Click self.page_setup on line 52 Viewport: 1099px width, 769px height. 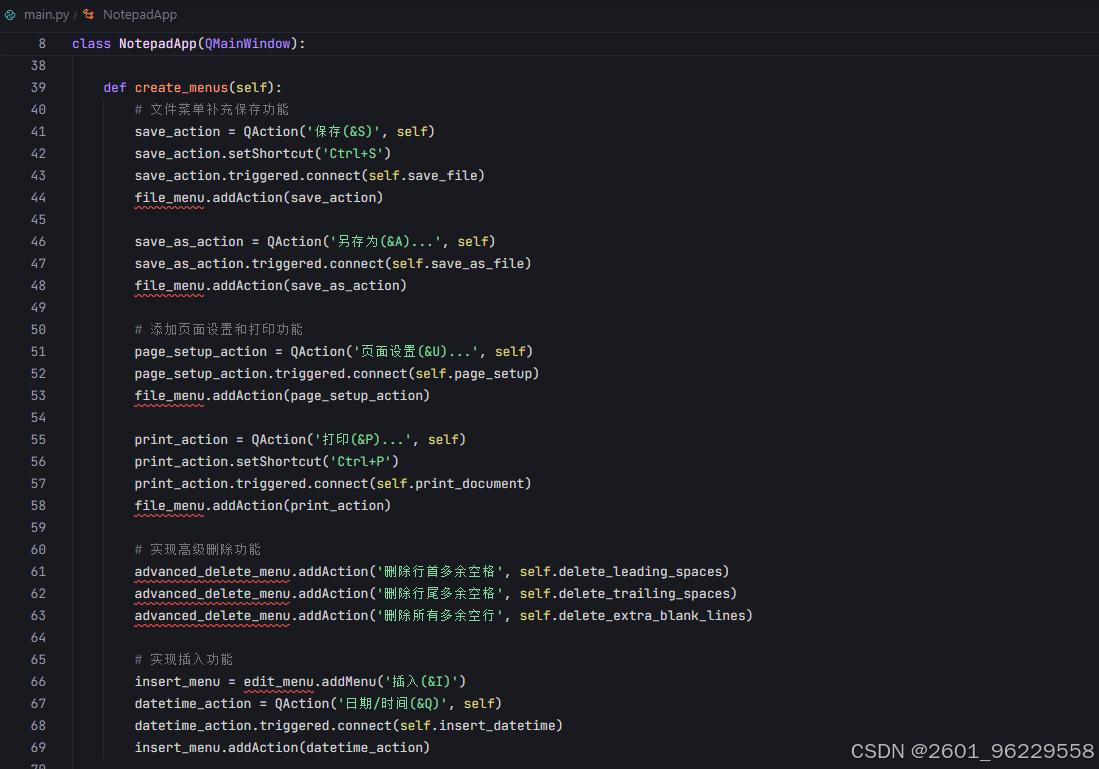(473, 374)
